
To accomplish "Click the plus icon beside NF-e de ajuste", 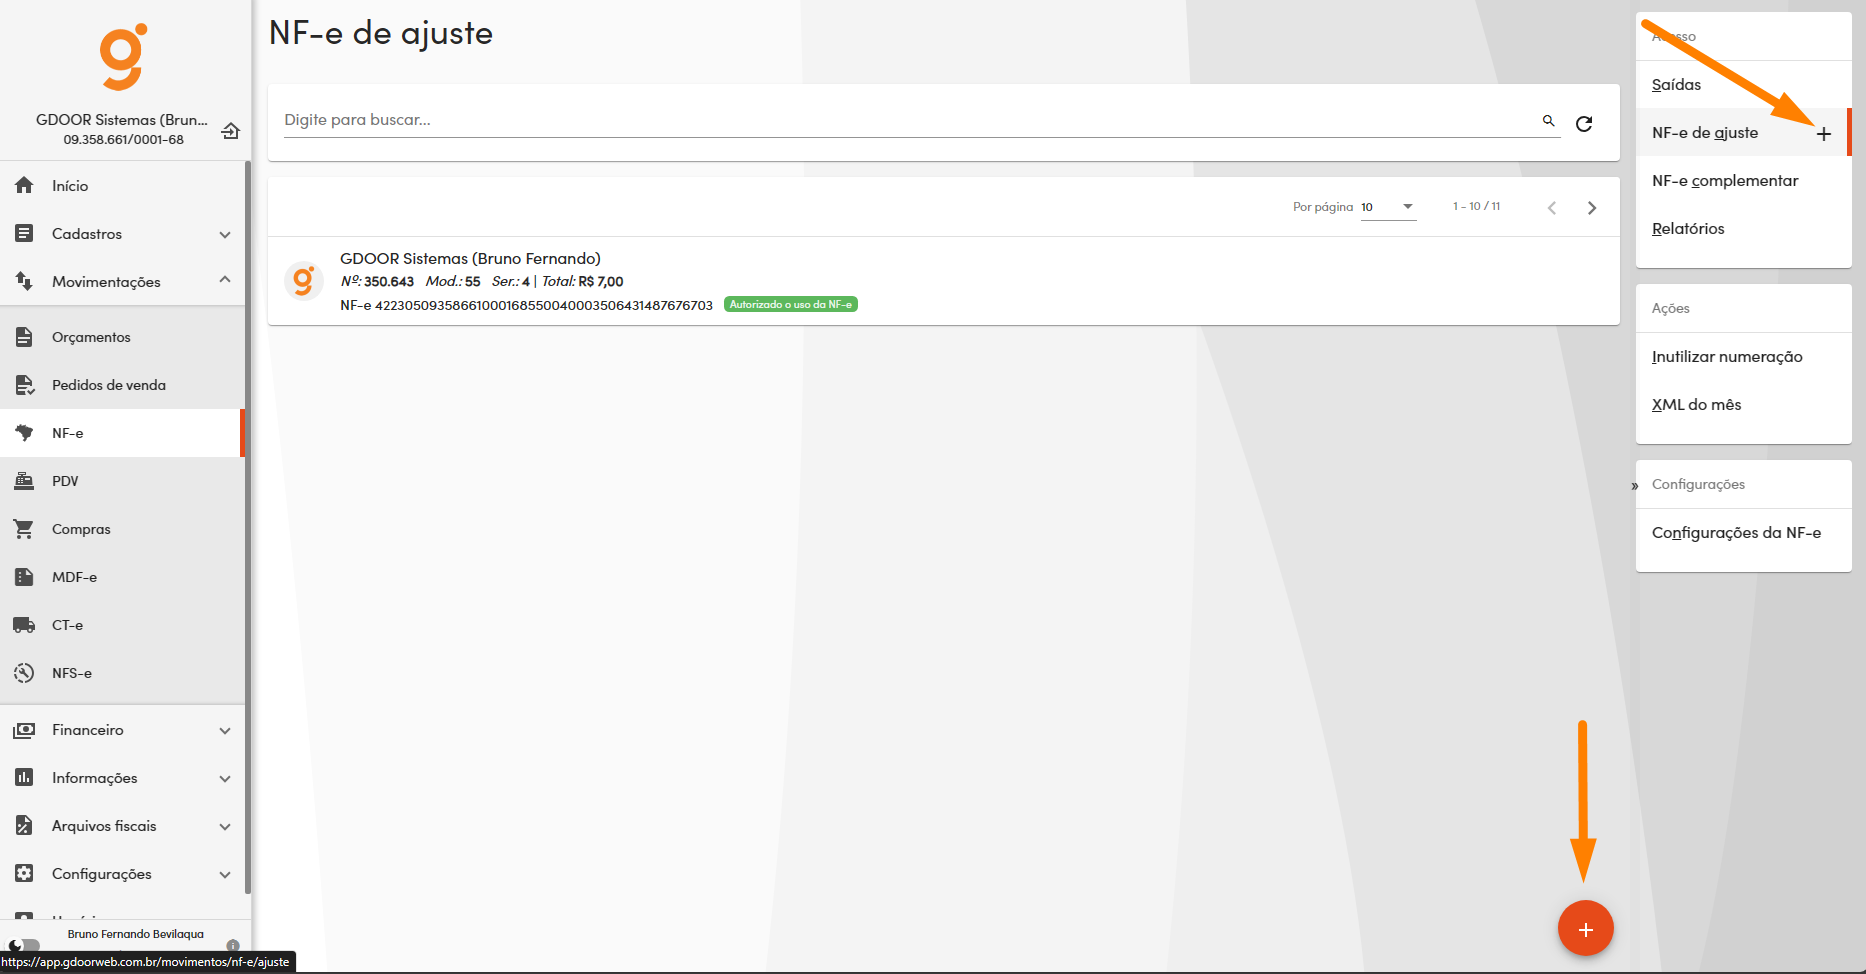I will coord(1823,134).
